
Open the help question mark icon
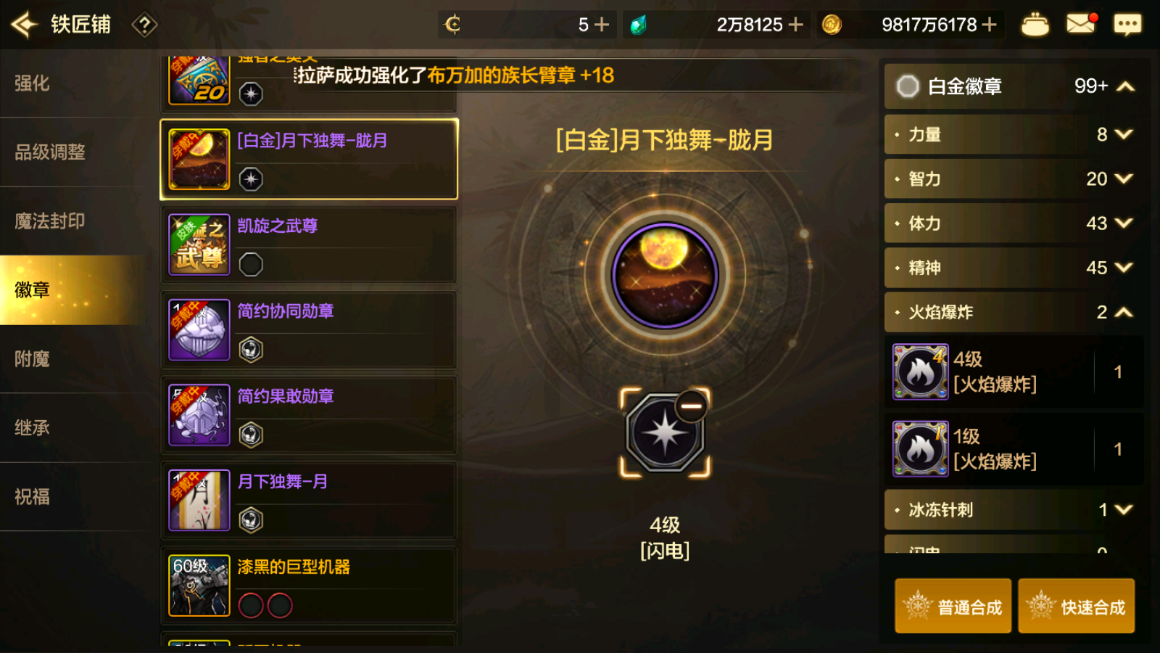tap(144, 25)
